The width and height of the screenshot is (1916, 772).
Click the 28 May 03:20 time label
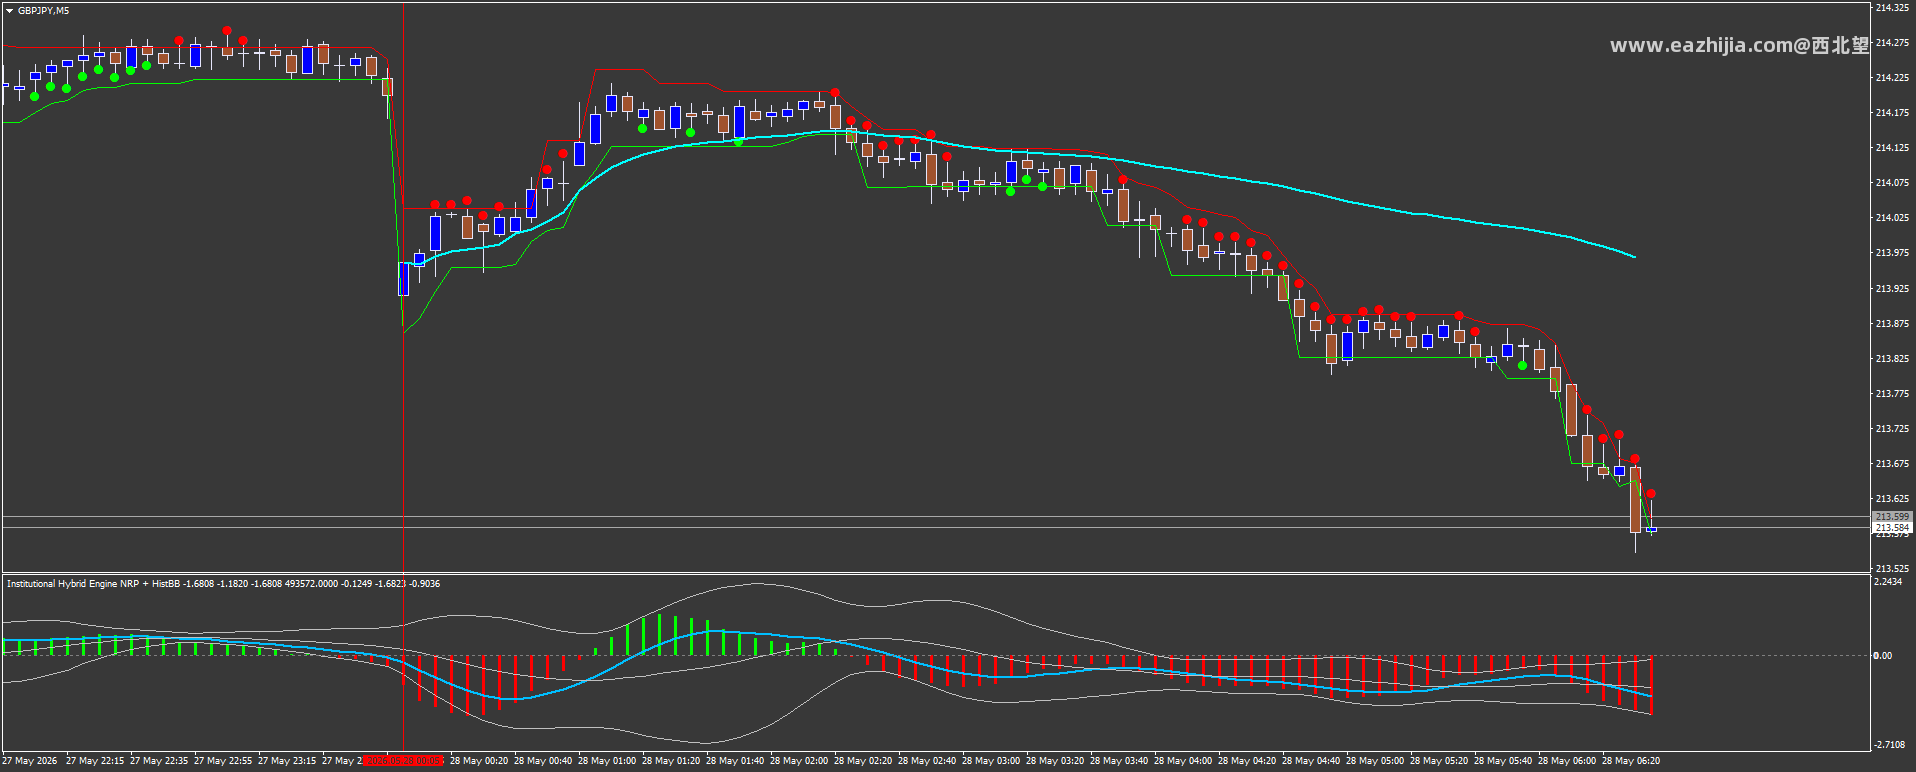[x=1055, y=761]
